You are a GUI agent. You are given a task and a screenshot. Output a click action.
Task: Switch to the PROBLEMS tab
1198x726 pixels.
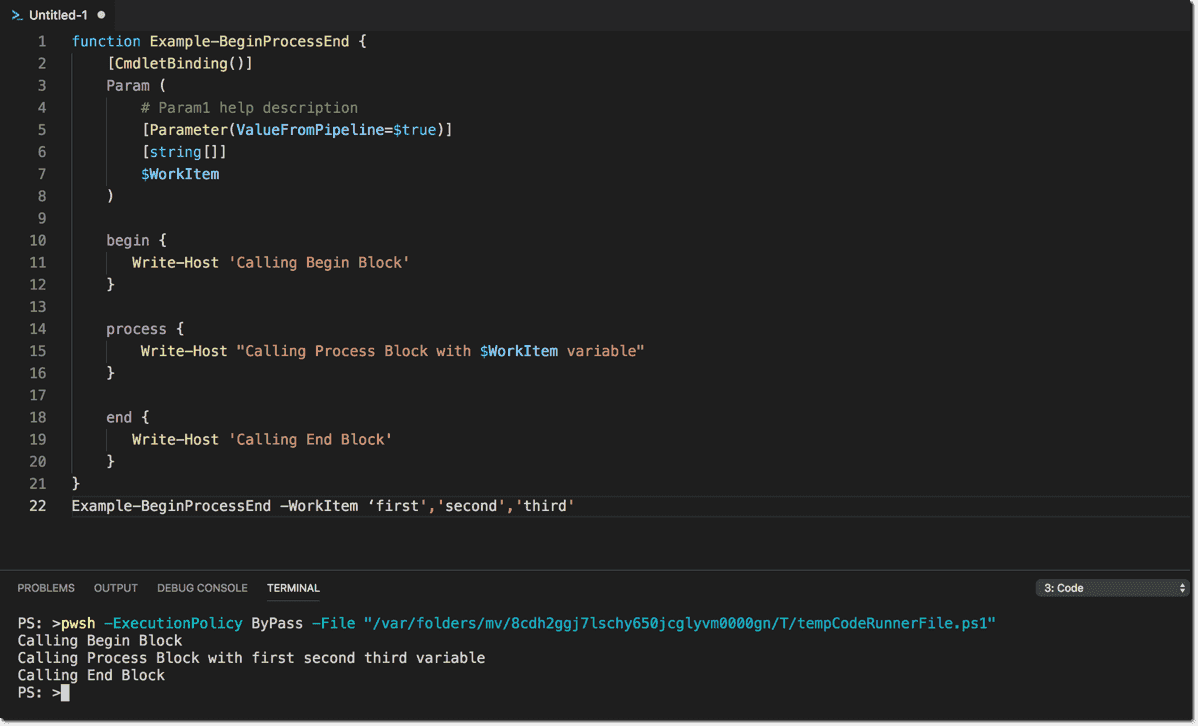tap(46, 588)
